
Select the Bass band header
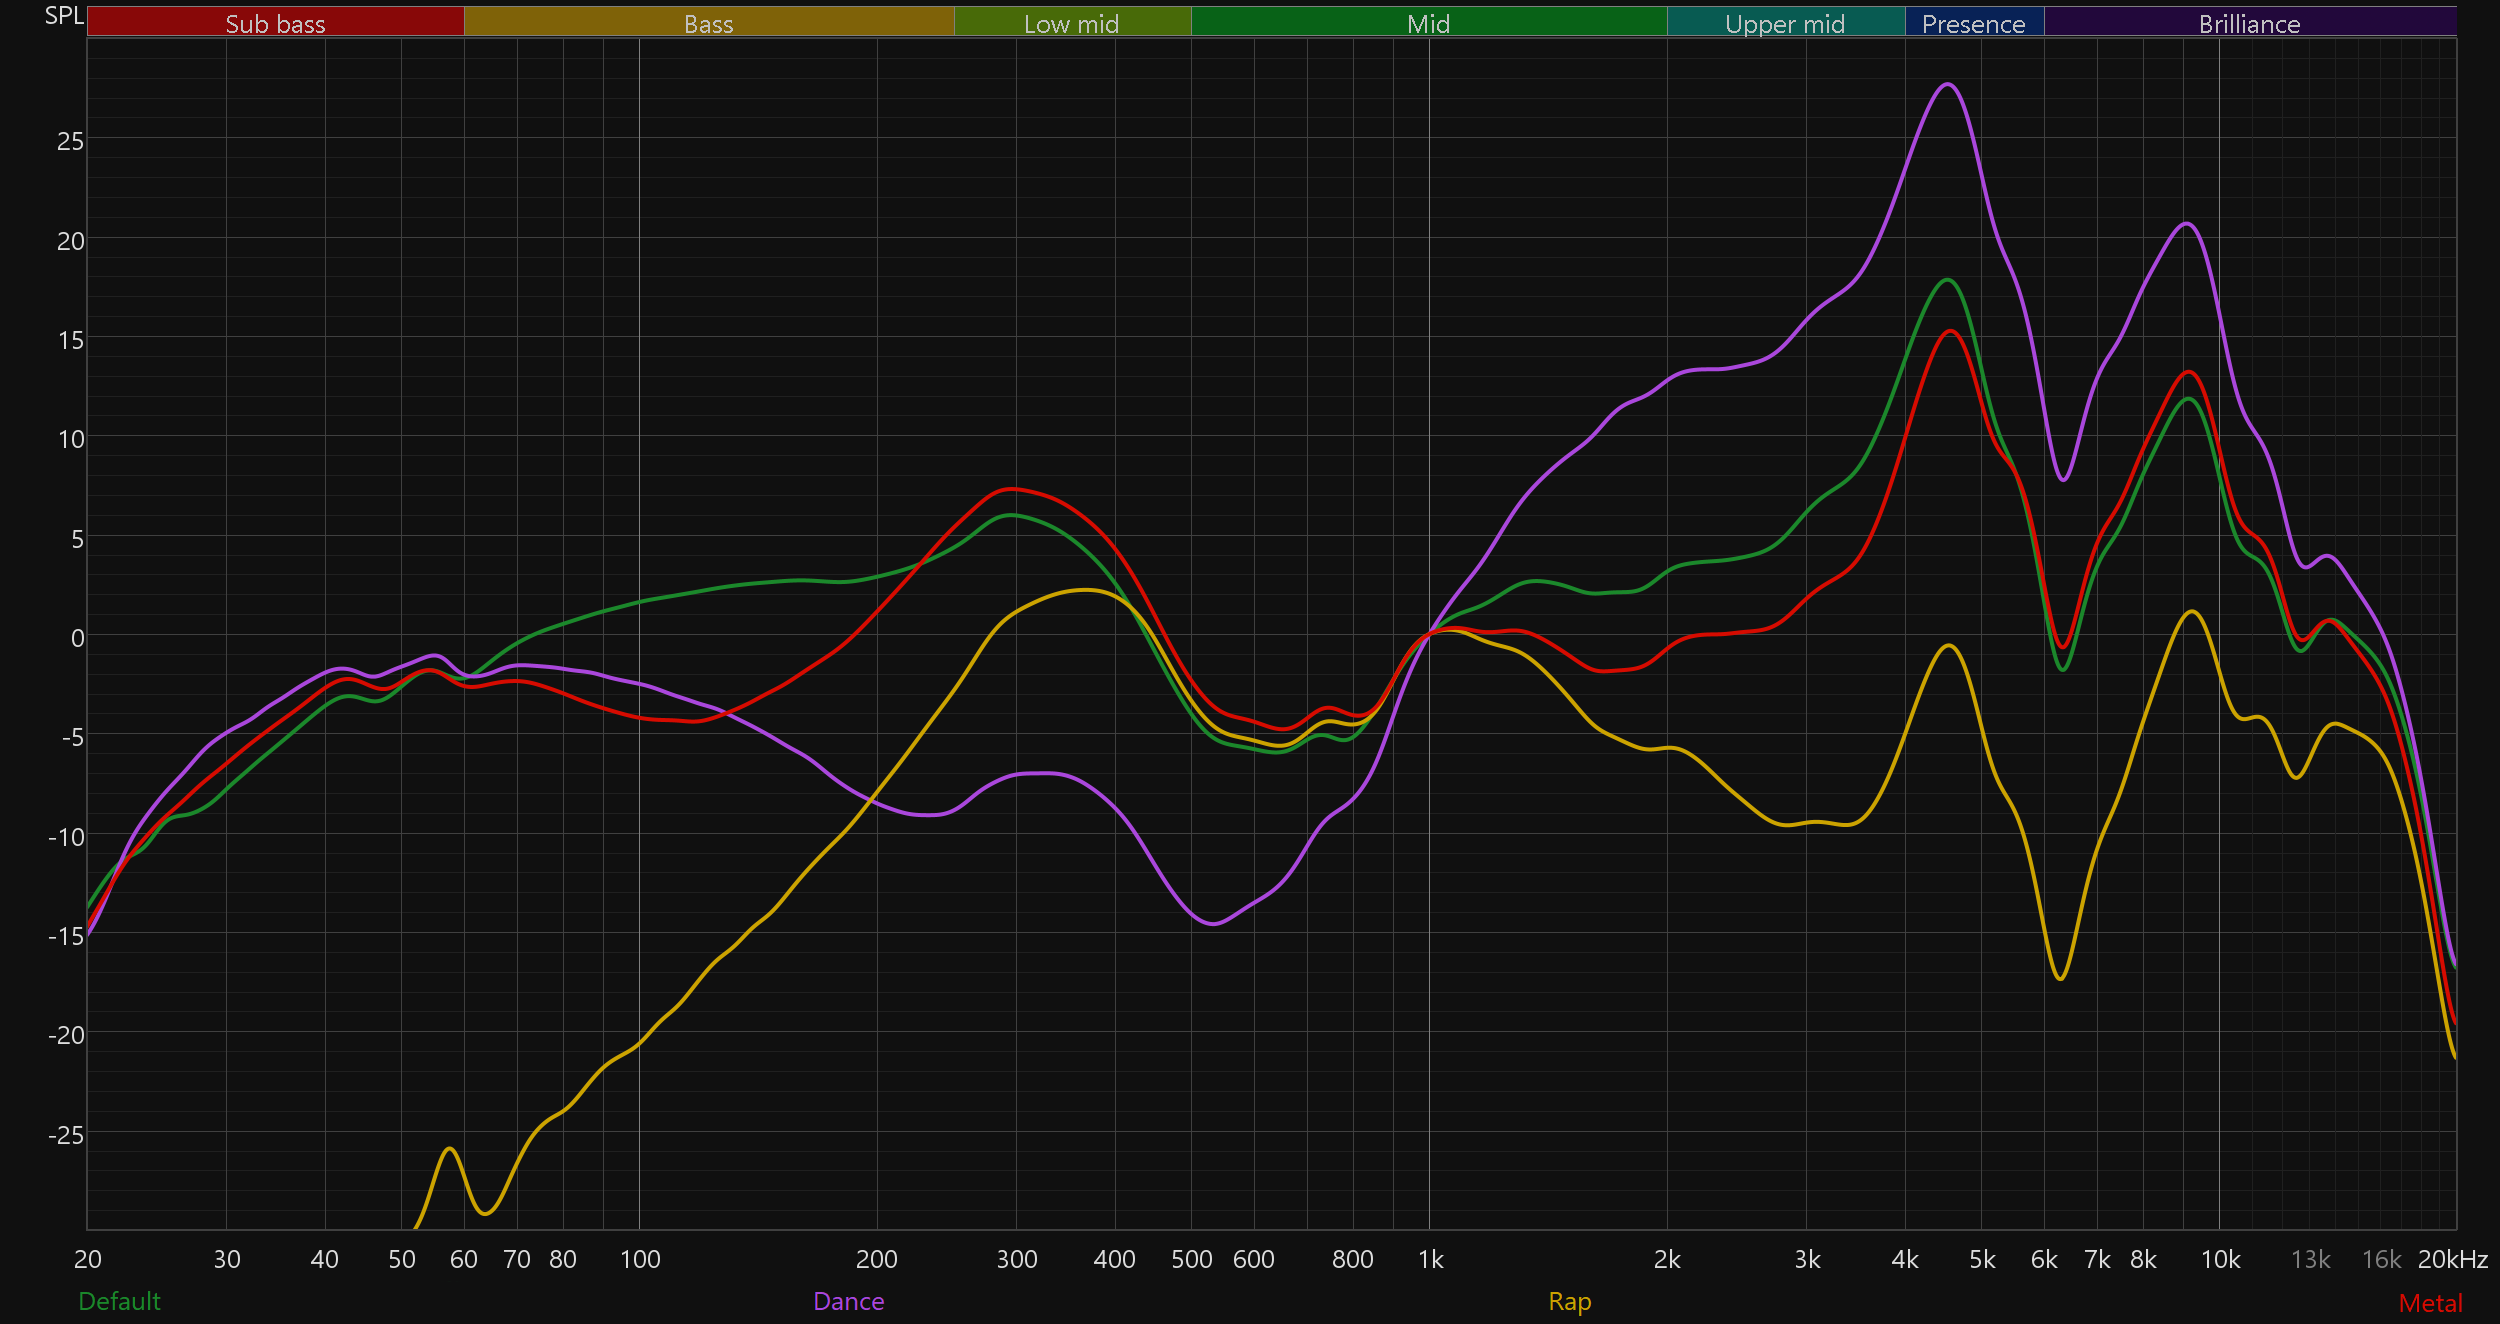[708, 23]
